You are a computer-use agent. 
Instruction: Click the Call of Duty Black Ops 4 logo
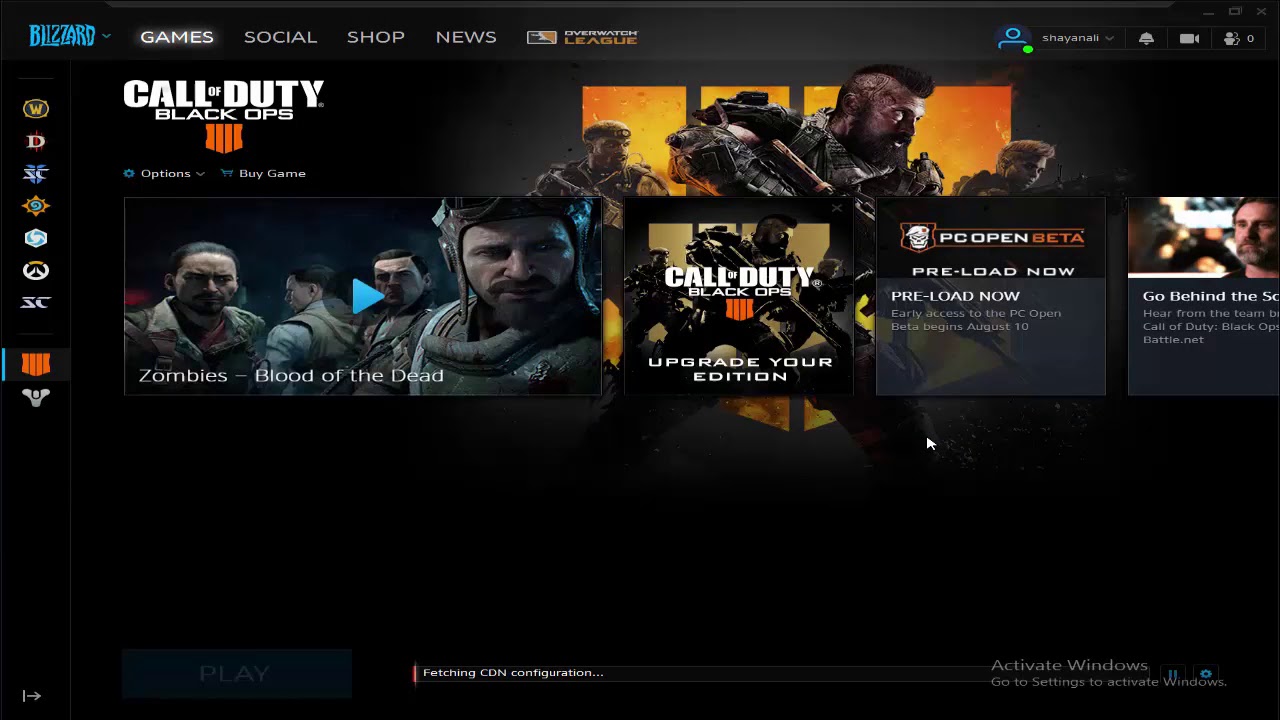point(223,116)
